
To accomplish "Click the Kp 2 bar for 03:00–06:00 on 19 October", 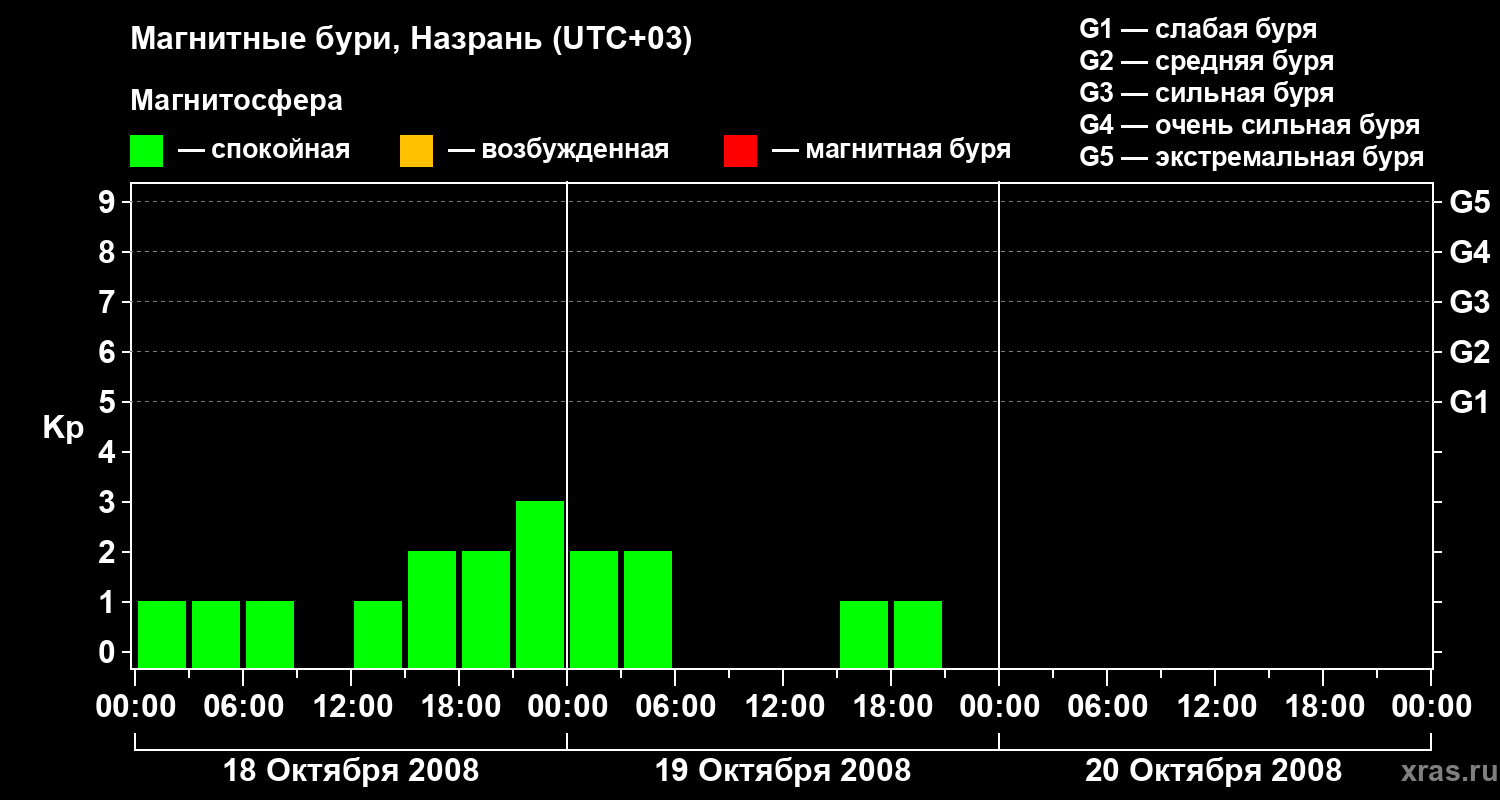I will click(x=648, y=609).
